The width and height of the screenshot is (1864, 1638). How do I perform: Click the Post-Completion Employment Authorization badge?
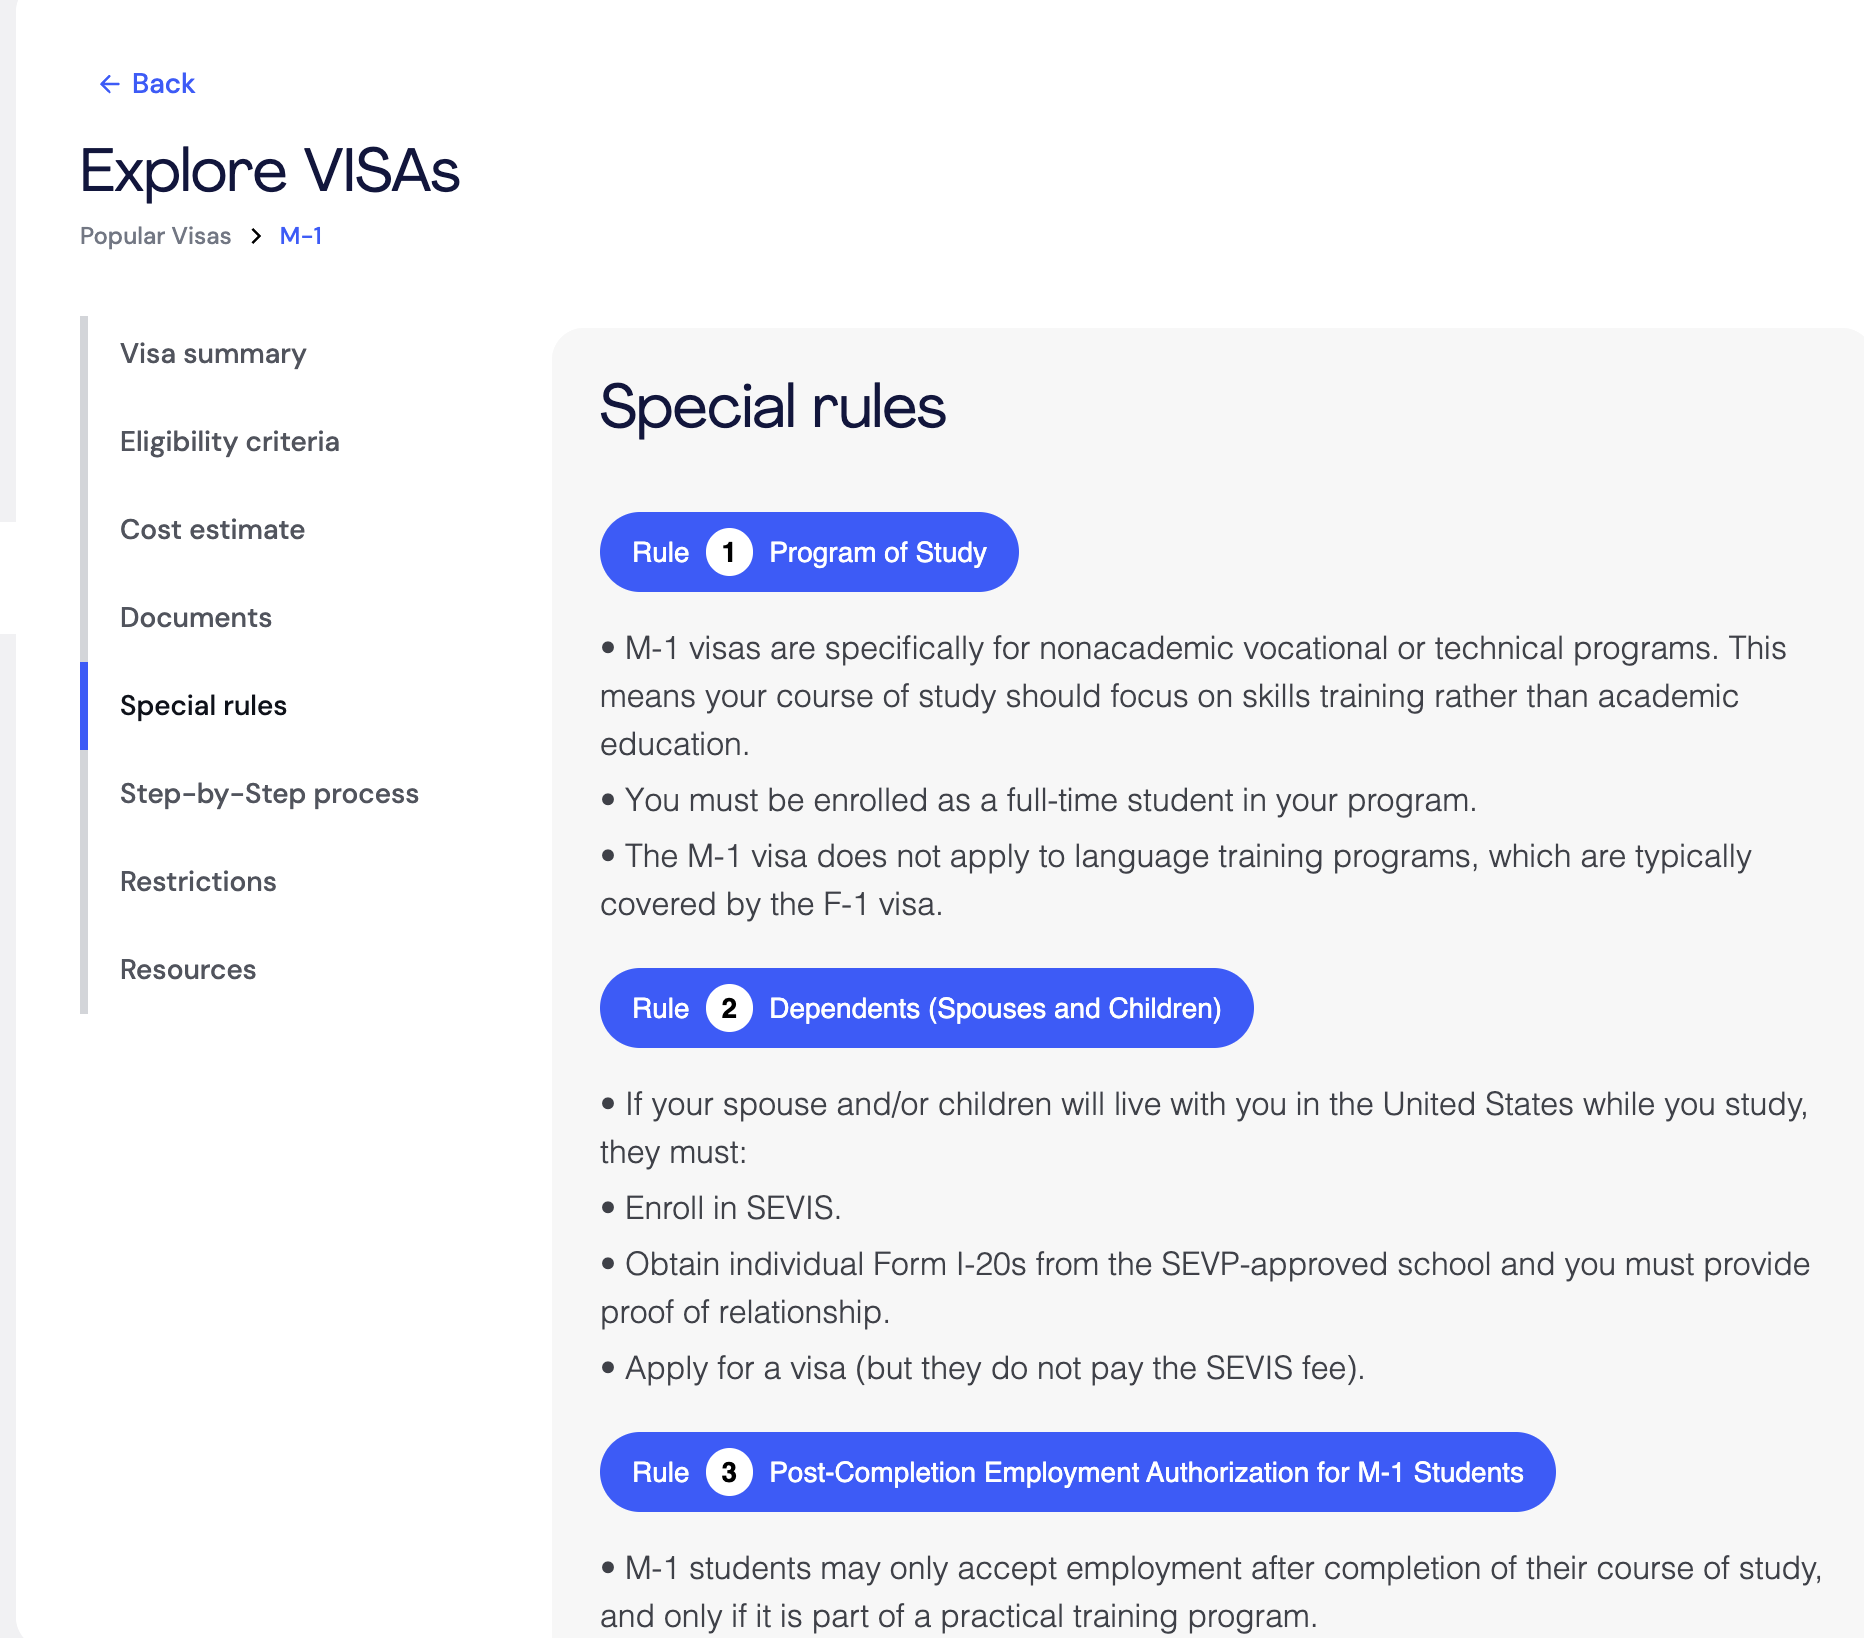click(1077, 1472)
